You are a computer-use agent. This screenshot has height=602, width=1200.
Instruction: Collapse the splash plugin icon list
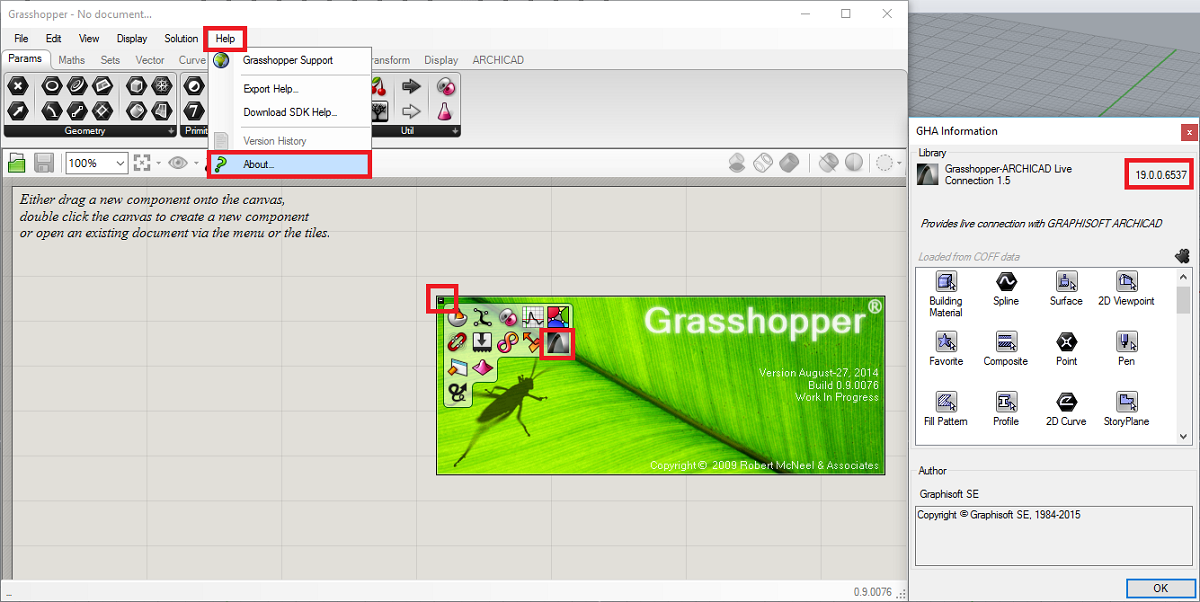441,300
